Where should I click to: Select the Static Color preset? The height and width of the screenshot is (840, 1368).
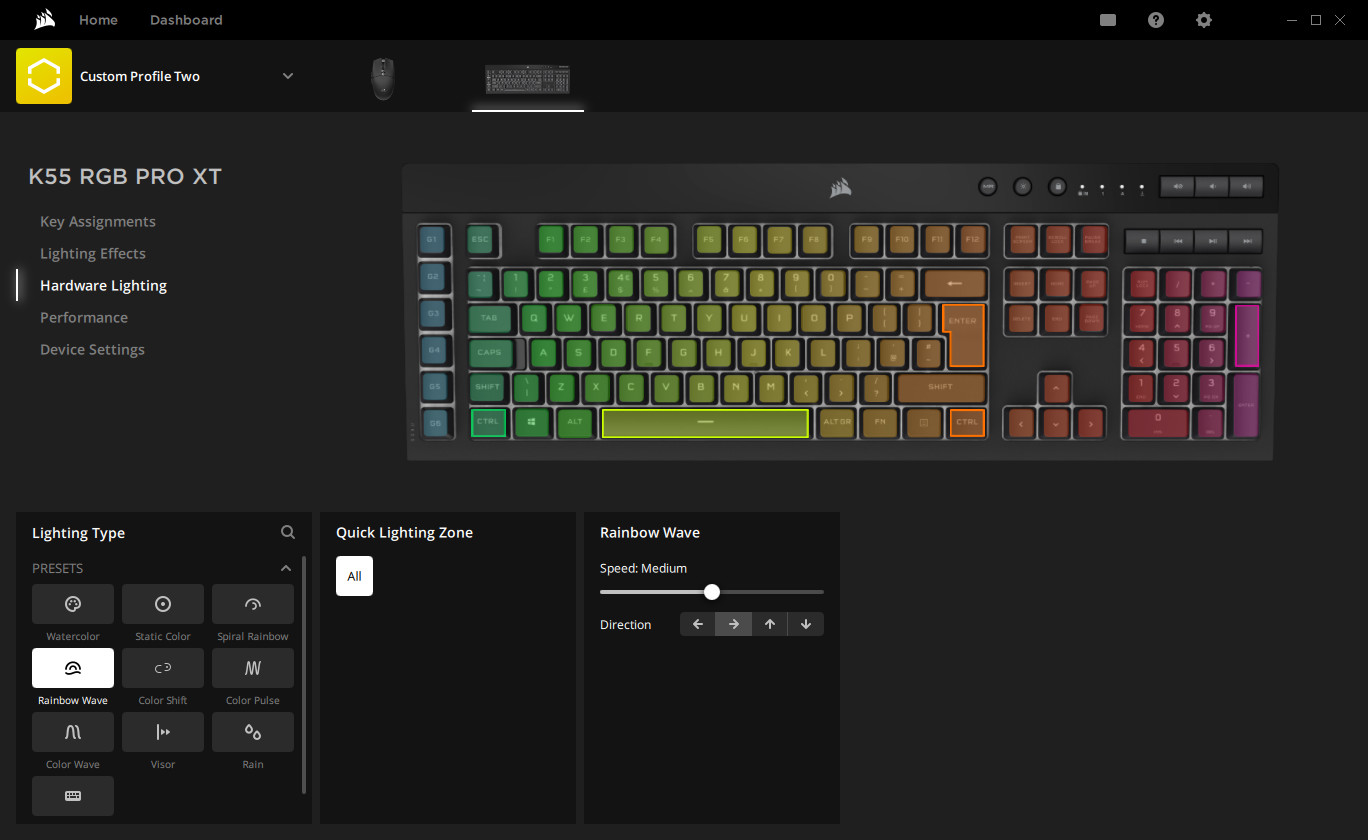point(163,604)
